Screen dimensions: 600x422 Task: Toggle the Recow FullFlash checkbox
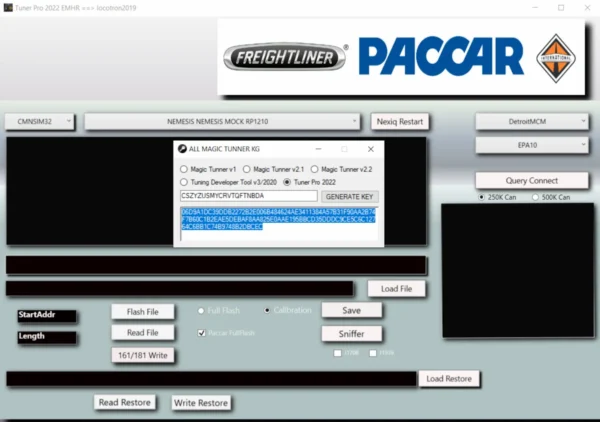203,332
